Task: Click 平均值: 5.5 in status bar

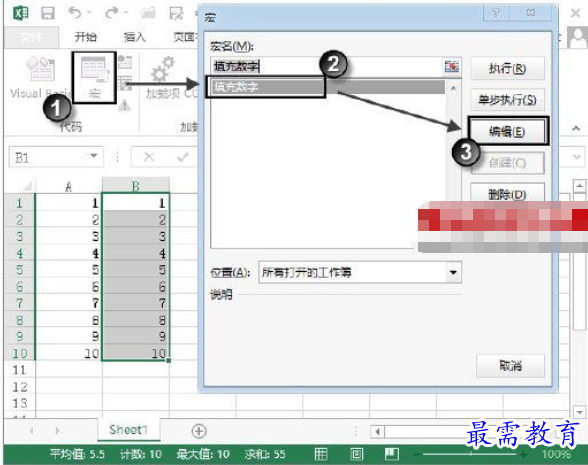Action: coord(77,454)
